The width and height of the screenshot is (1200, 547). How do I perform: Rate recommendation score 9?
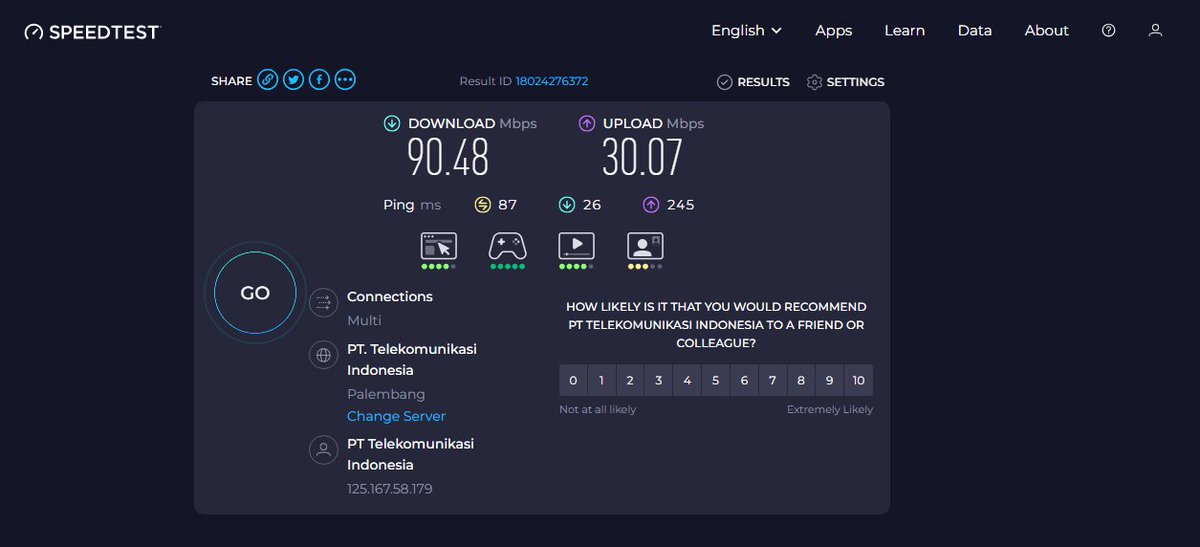click(x=830, y=380)
